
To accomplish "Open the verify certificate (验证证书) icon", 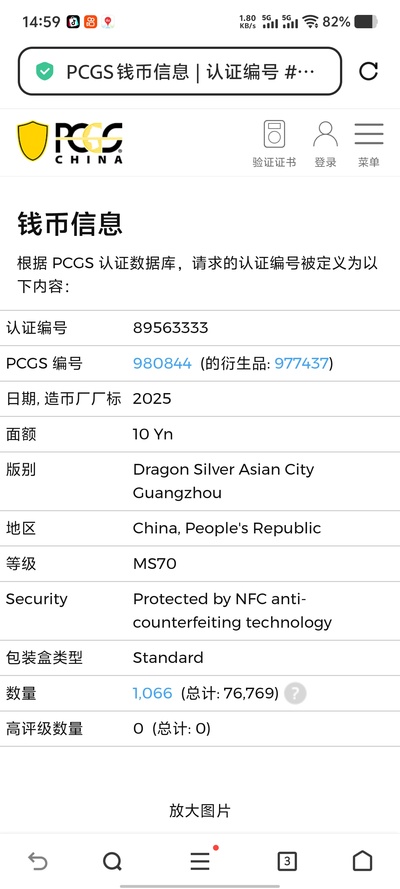I will pyautogui.click(x=274, y=144).
